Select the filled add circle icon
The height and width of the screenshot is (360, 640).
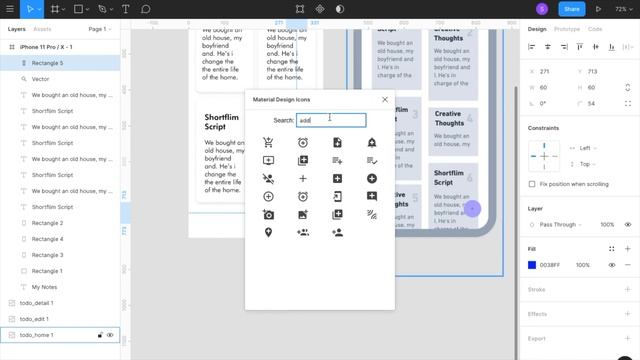tap(372, 178)
